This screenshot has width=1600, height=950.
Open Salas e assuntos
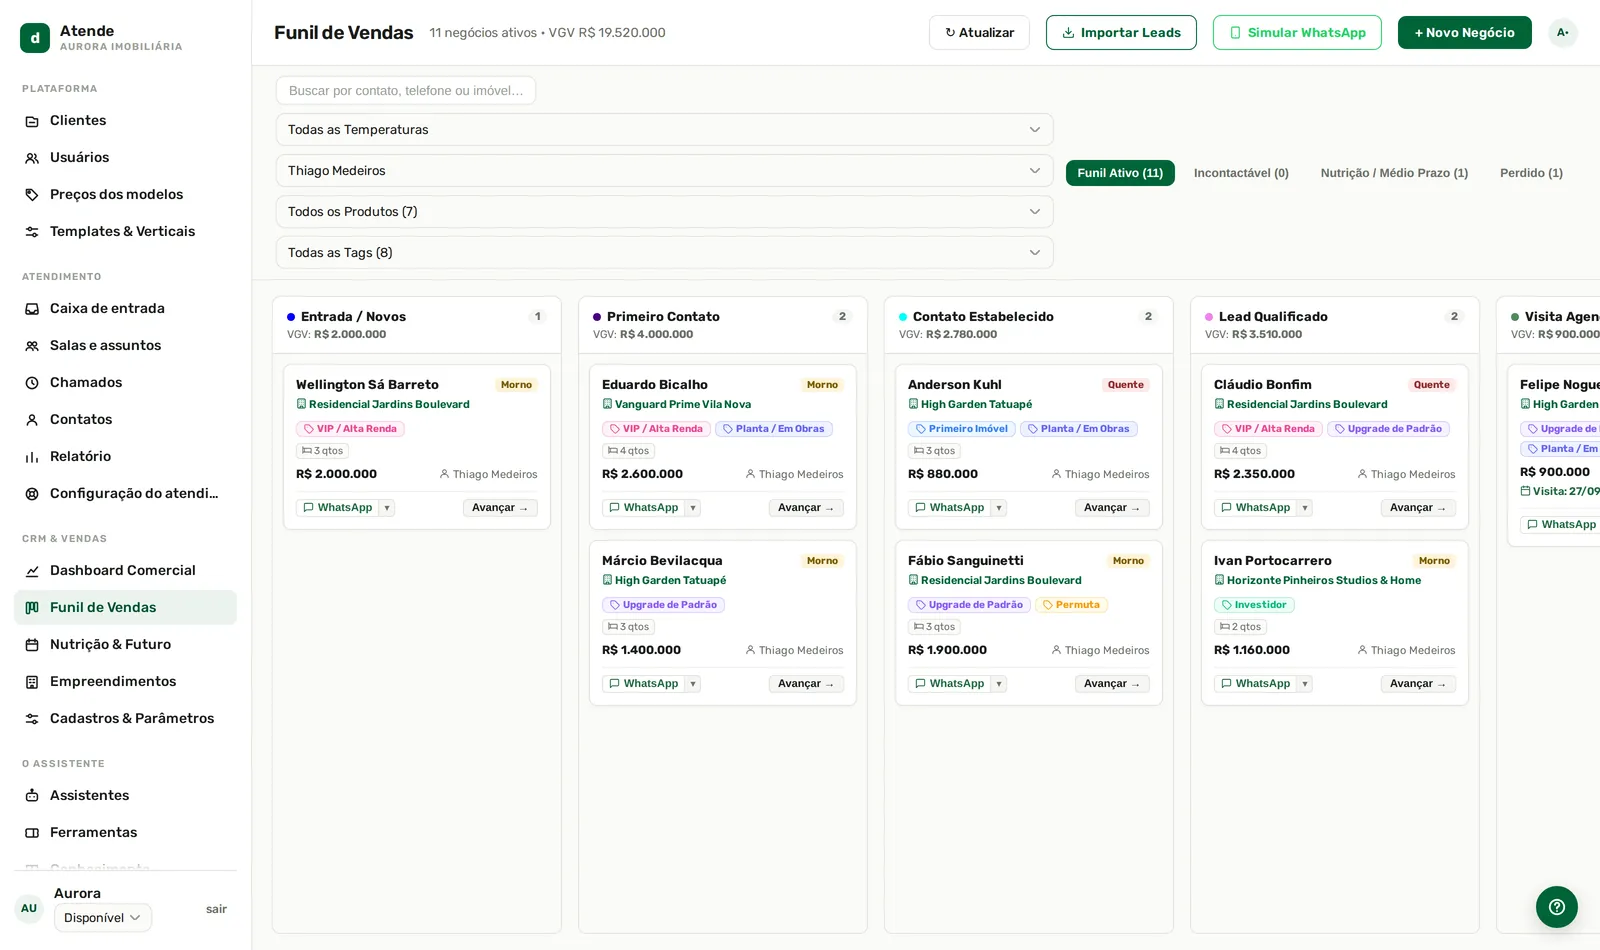click(x=125, y=345)
